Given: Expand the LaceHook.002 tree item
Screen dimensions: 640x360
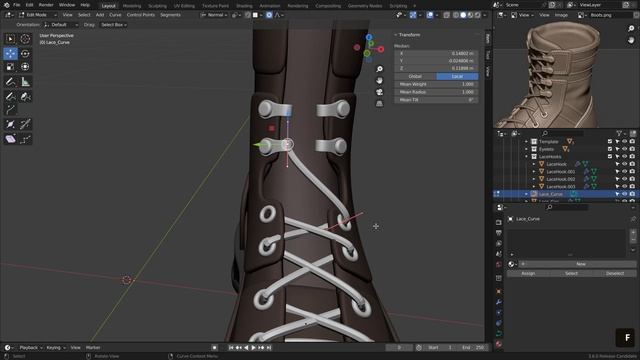Looking at the screenshot, I should point(534,179).
